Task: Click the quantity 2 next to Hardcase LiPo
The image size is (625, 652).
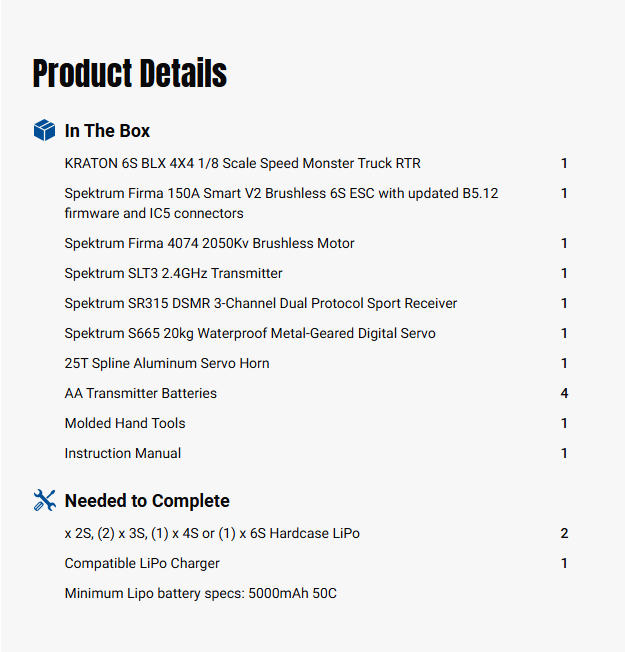Action: [x=564, y=533]
